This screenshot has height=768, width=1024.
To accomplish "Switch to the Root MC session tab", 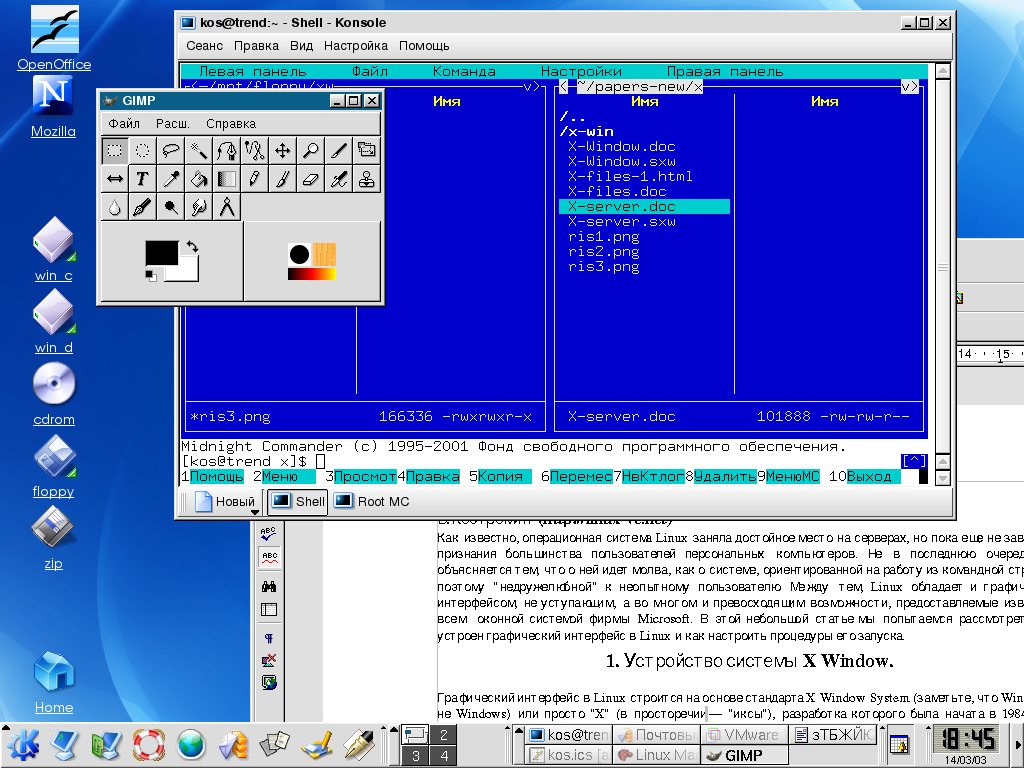I will click(372, 501).
